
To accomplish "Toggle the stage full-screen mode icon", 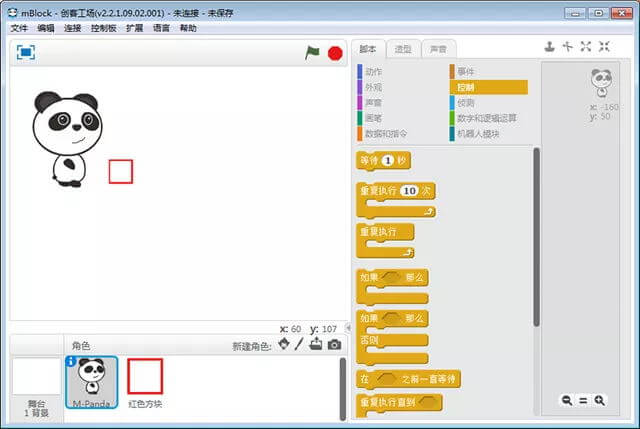I will point(26,52).
